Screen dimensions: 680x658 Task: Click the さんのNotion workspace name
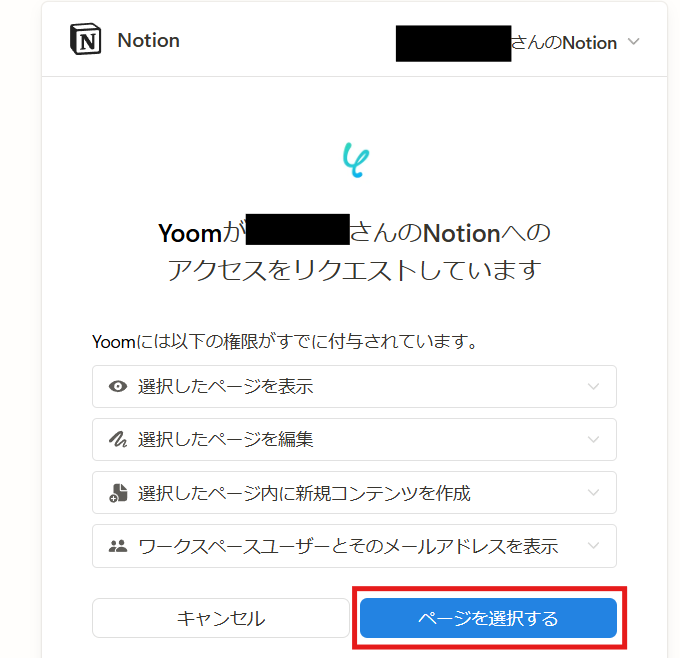563,43
